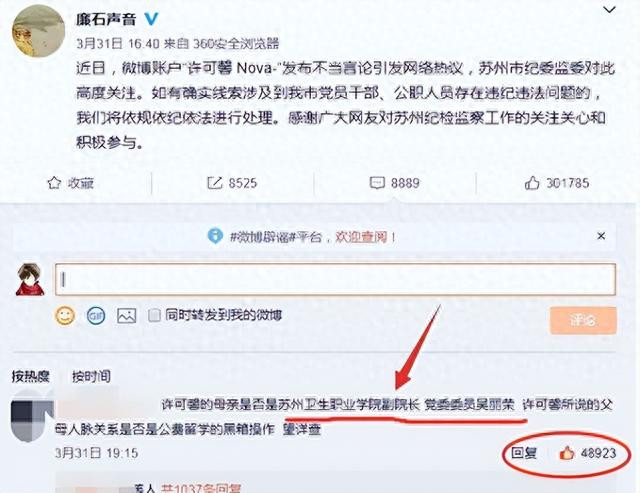Close the 微博辟谣 notice banner

pos(601,236)
